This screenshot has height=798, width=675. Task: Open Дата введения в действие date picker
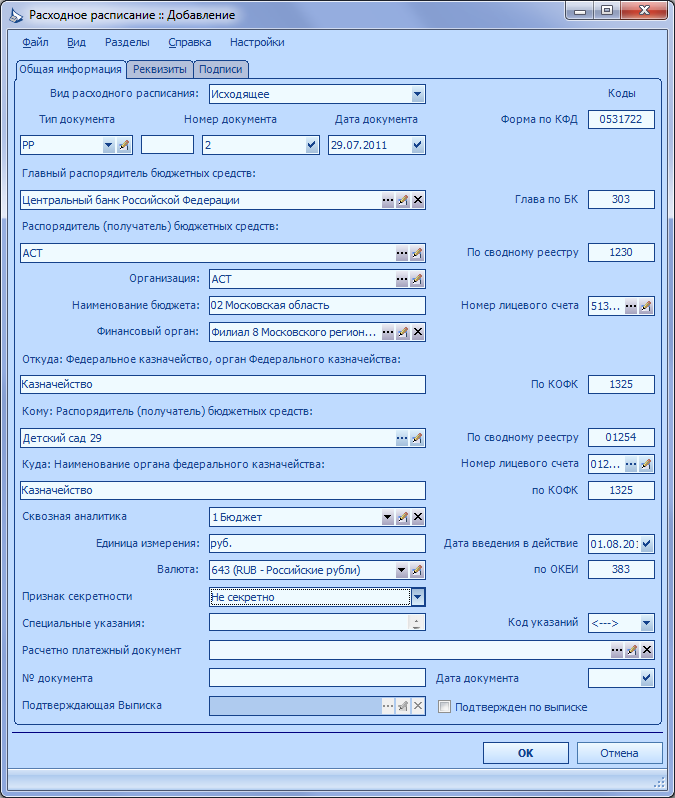pyautogui.click(x=646, y=544)
